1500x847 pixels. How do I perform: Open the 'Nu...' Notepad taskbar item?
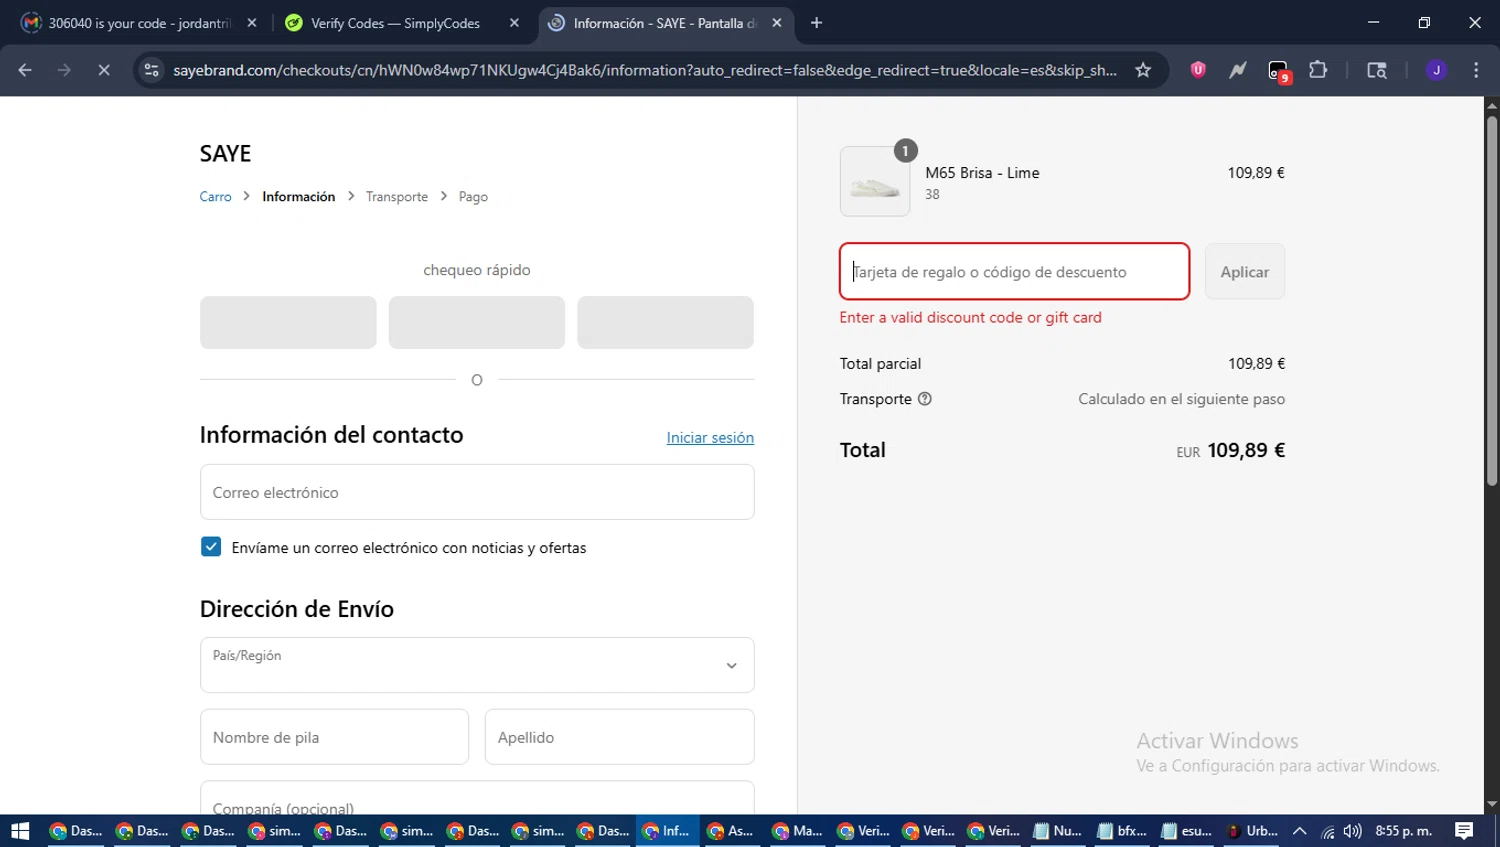click(x=1058, y=831)
